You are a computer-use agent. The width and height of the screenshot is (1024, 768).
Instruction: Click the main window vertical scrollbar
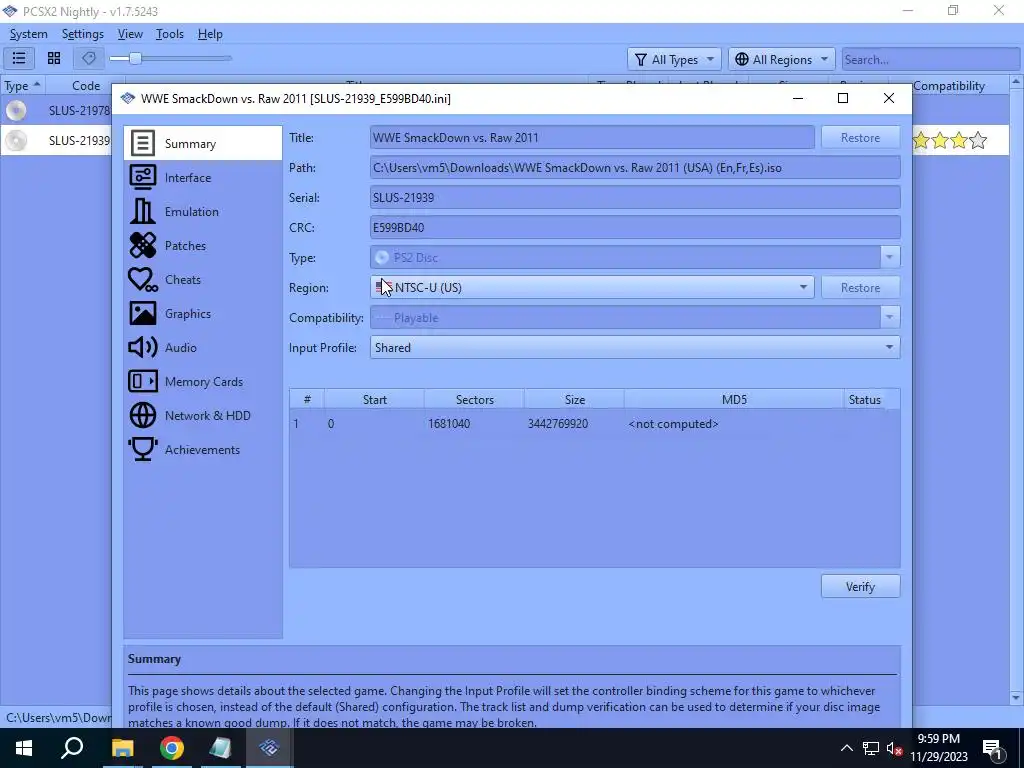coord(1016,391)
